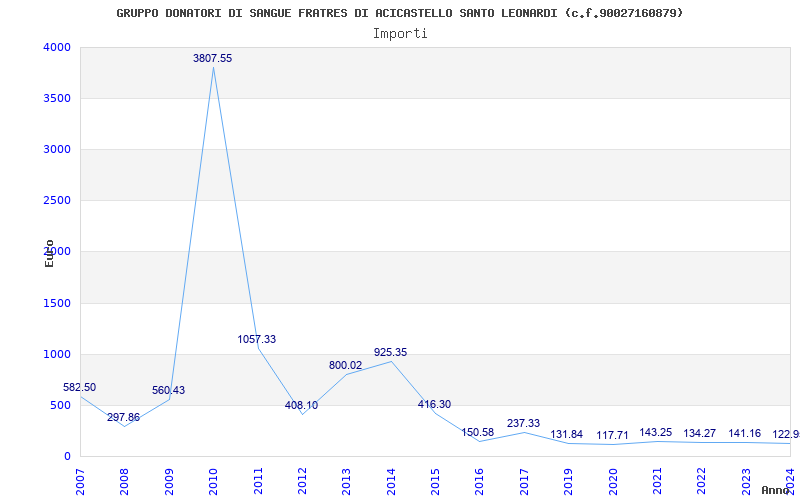Click the 297.86 data label
Image resolution: width=800 pixels, height=500 pixels.
pyautogui.click(x=123, y=417)
